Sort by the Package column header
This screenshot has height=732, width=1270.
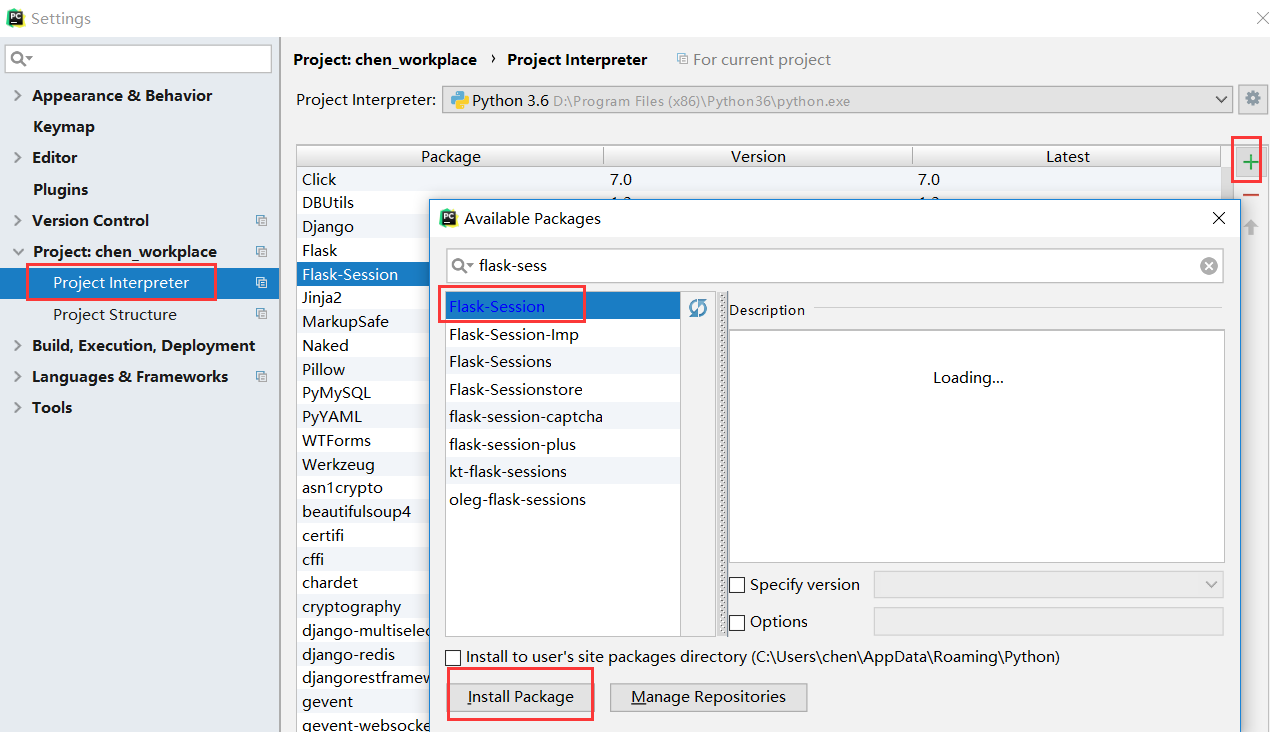(450, 156)
